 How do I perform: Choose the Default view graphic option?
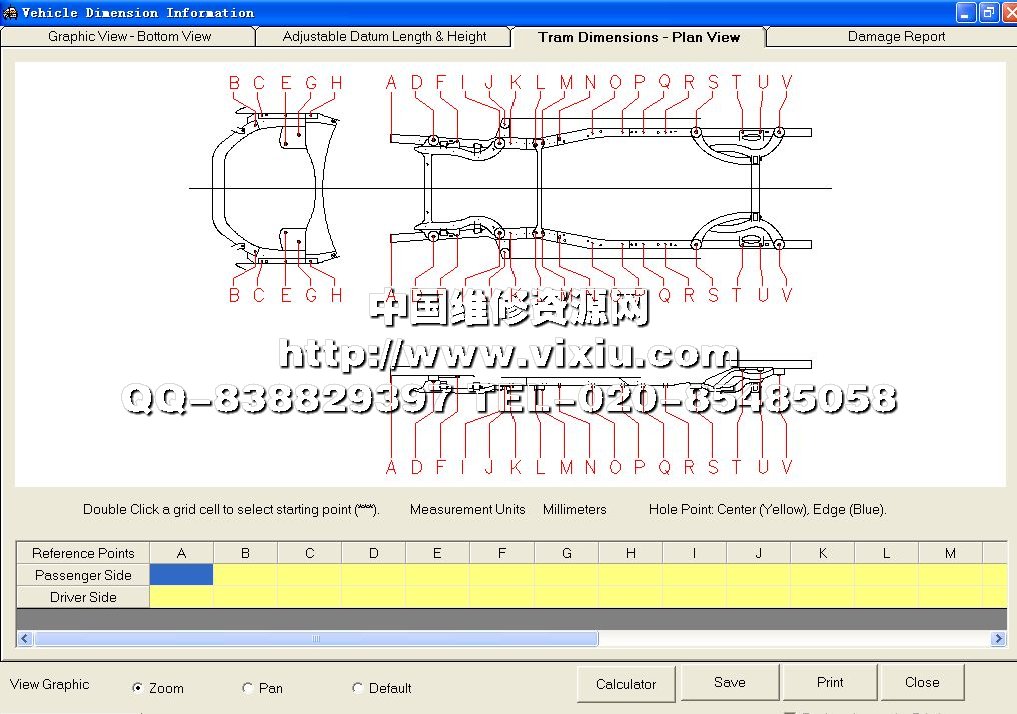(358, 688)
